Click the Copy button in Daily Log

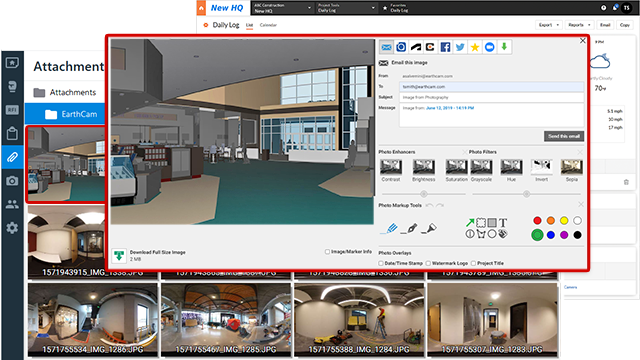(x=625, y=25)
